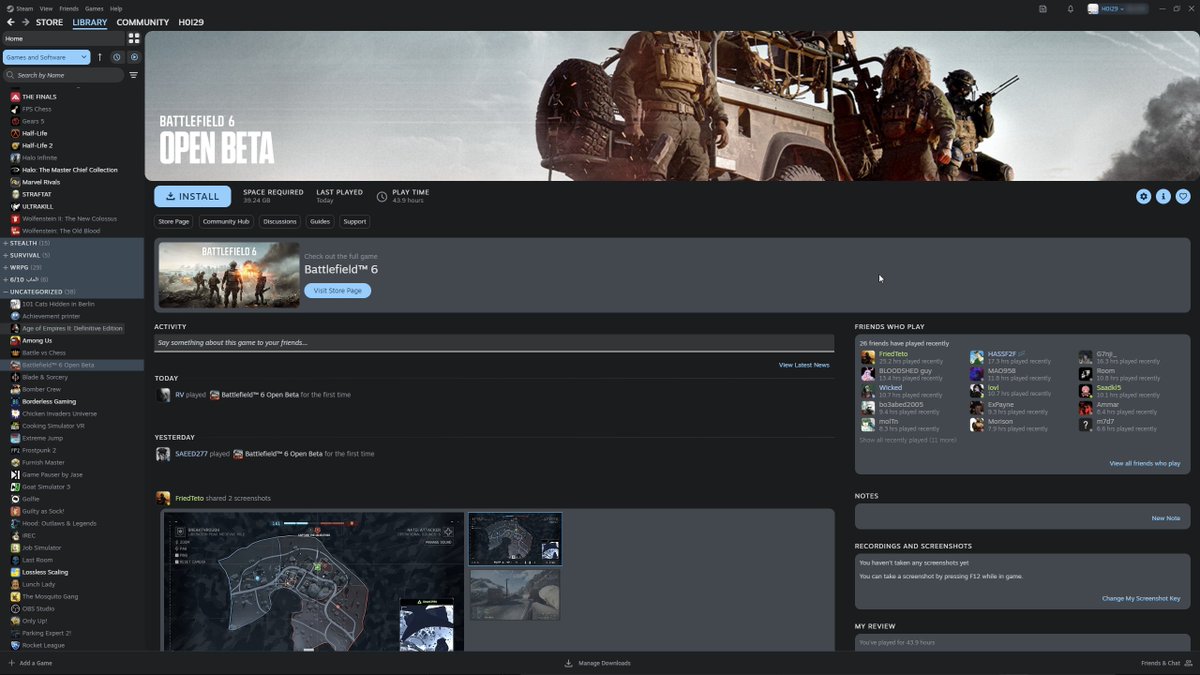1200x675 pixels.
Task: Open the Support button
Action: click(355, 222)
